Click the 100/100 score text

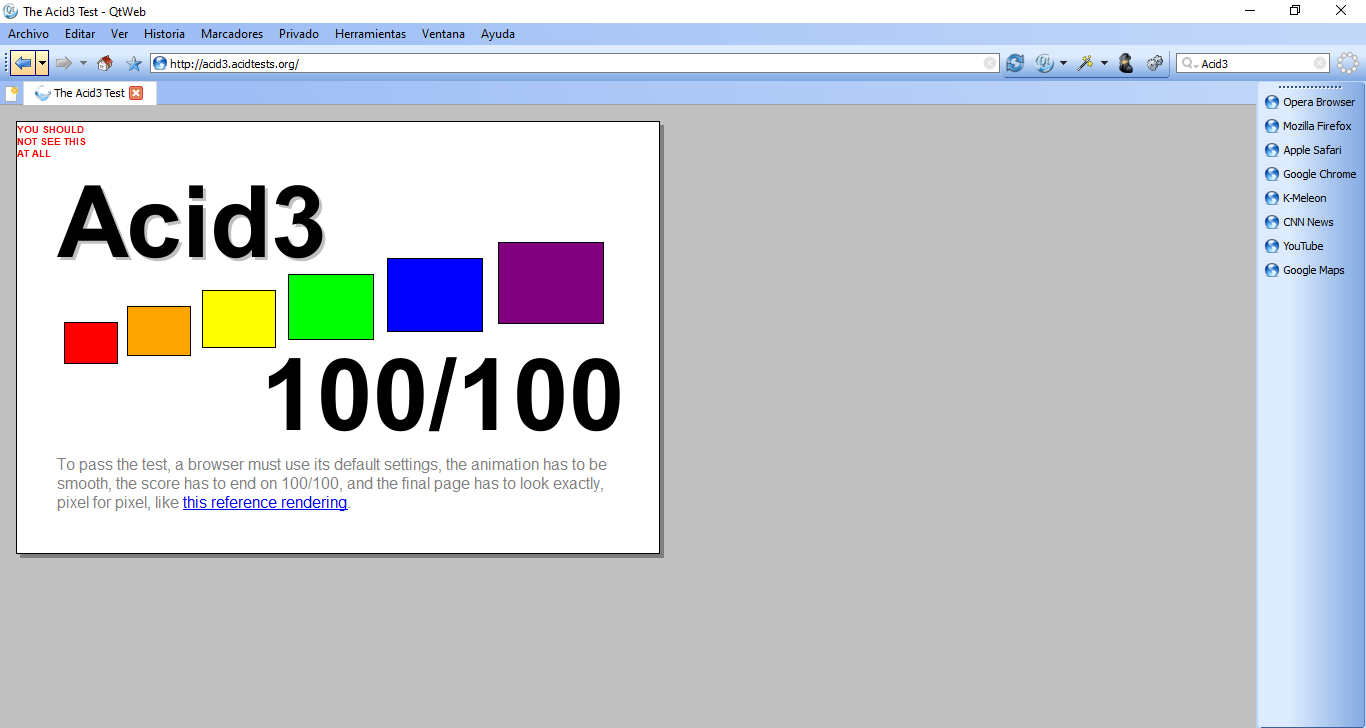coord(443,396)
